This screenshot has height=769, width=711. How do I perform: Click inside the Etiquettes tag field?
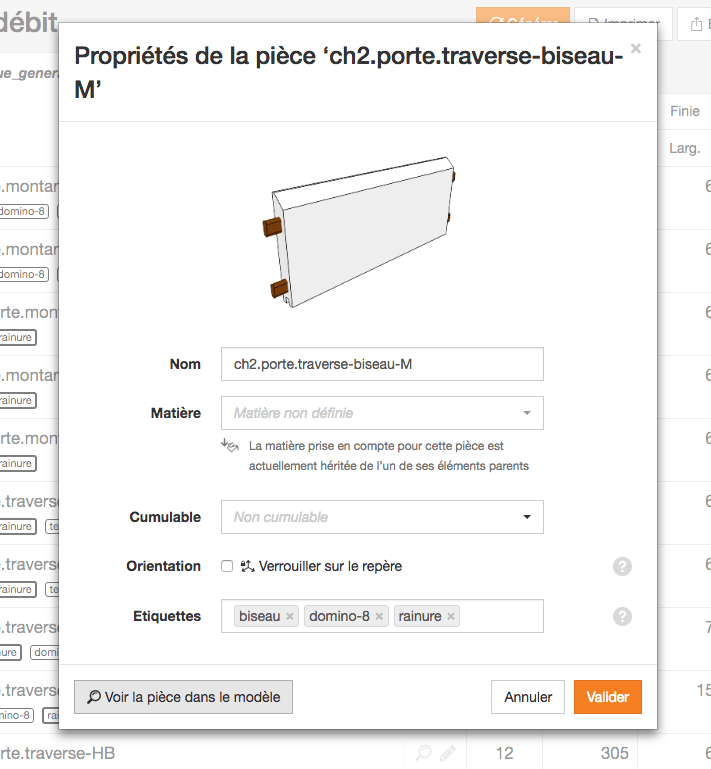pos(500,616)
